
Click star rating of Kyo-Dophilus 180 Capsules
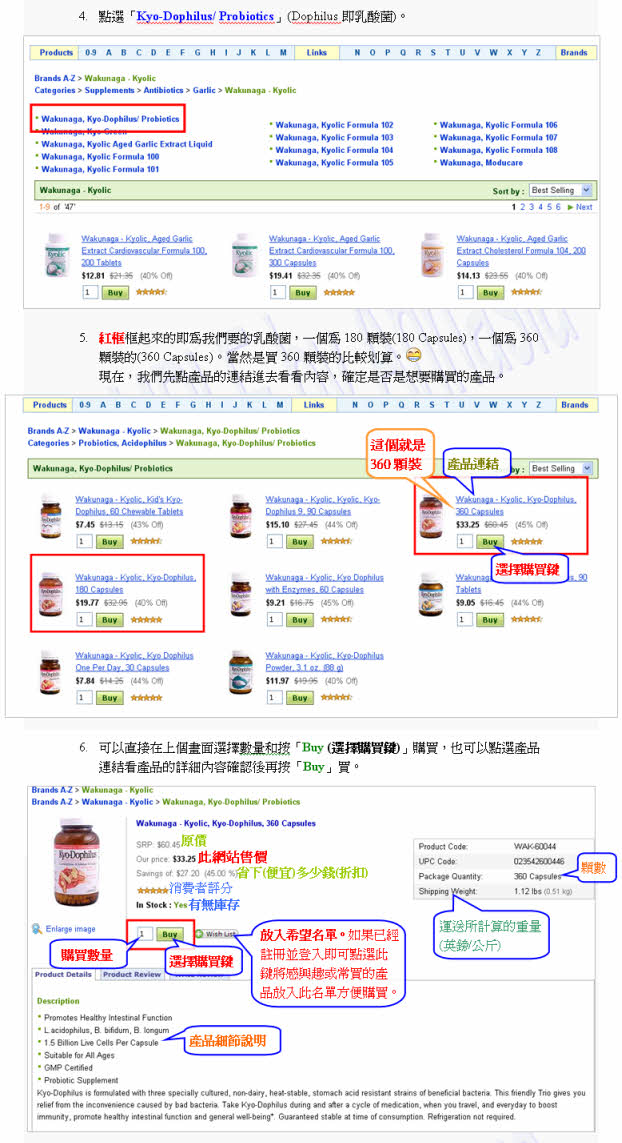[x=150, y=620]
